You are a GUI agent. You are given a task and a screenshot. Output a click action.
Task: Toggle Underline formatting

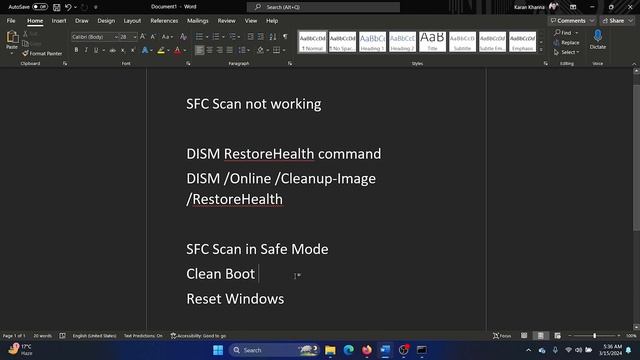tap(96, 50)
